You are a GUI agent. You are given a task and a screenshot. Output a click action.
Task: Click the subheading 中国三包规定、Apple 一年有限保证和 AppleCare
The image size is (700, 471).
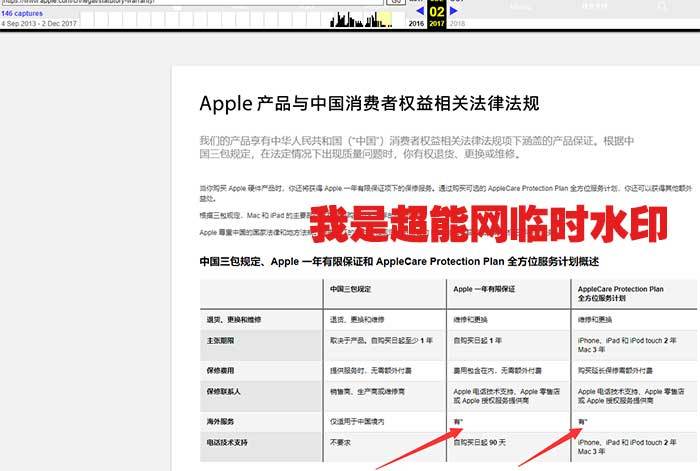(399, 262)
